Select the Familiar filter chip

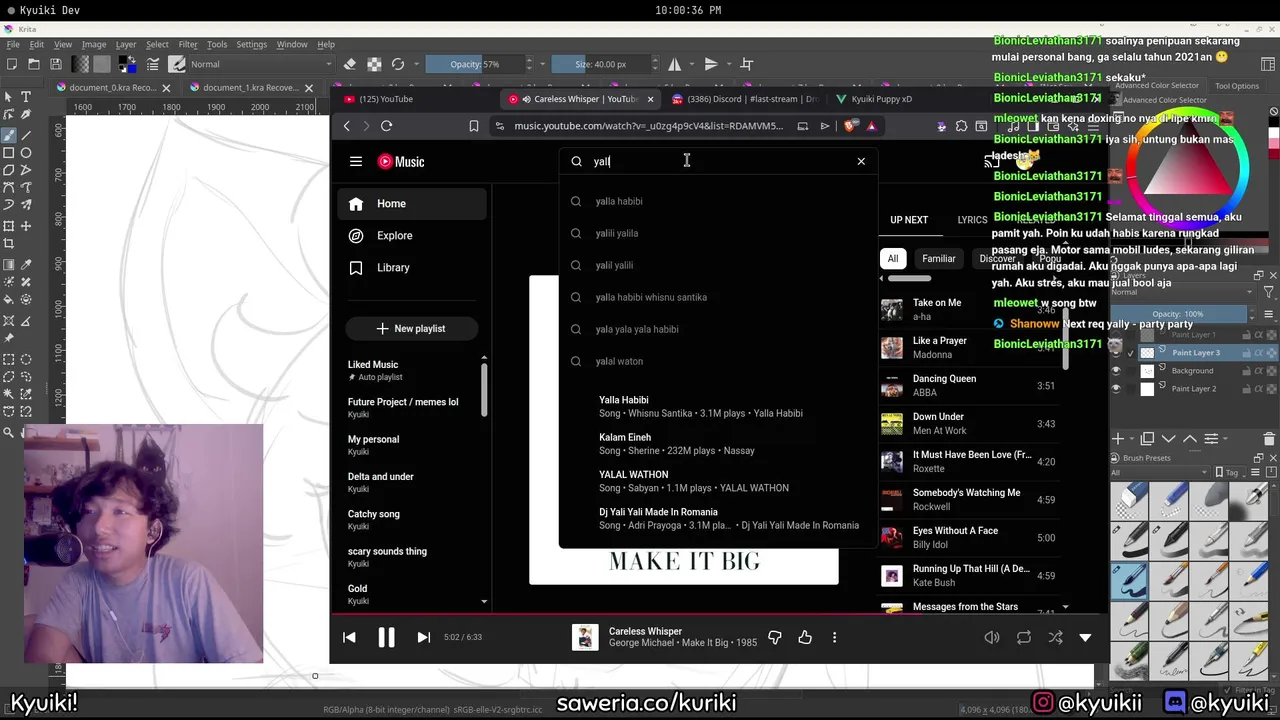point(938,258)
